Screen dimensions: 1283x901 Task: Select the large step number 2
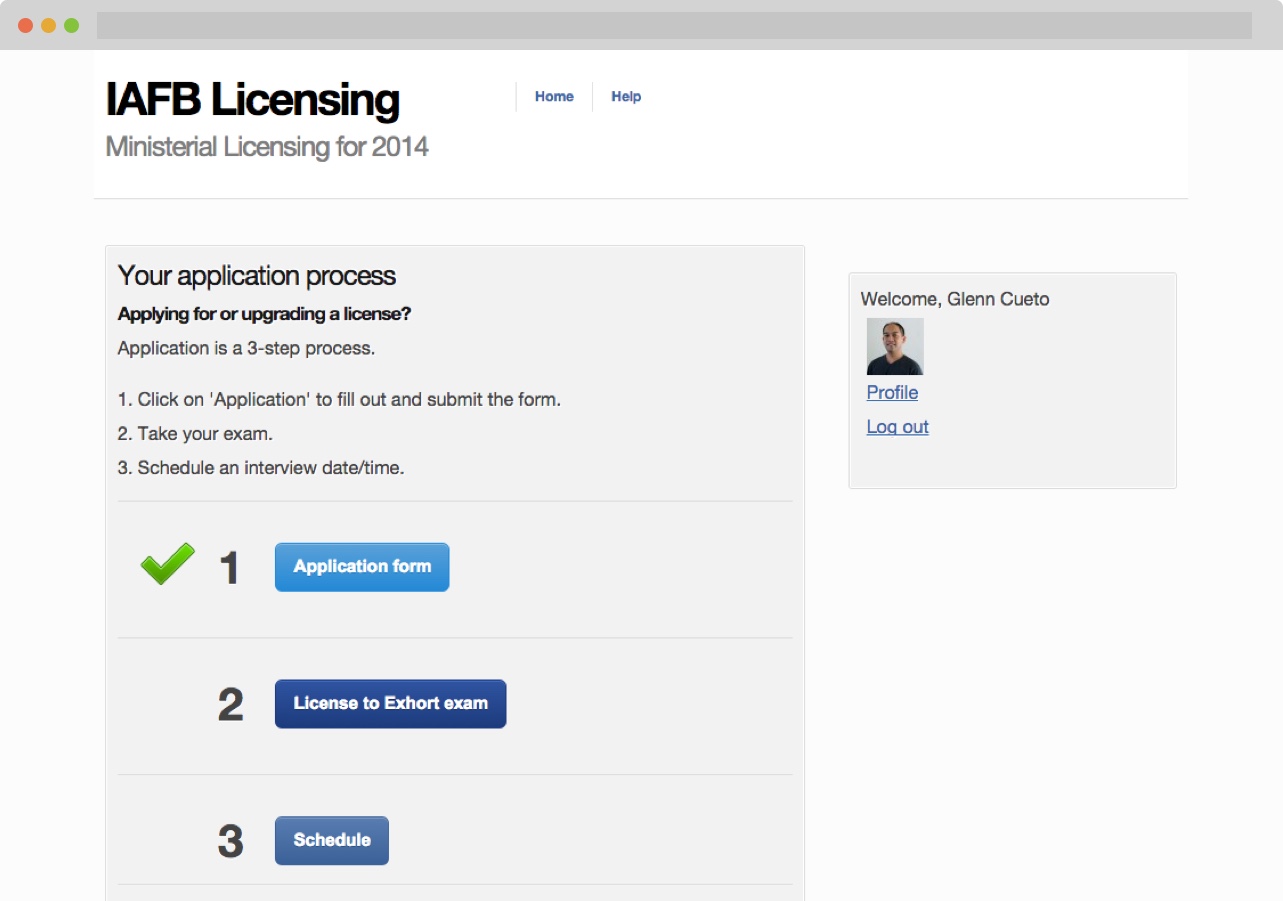point(230,705)
